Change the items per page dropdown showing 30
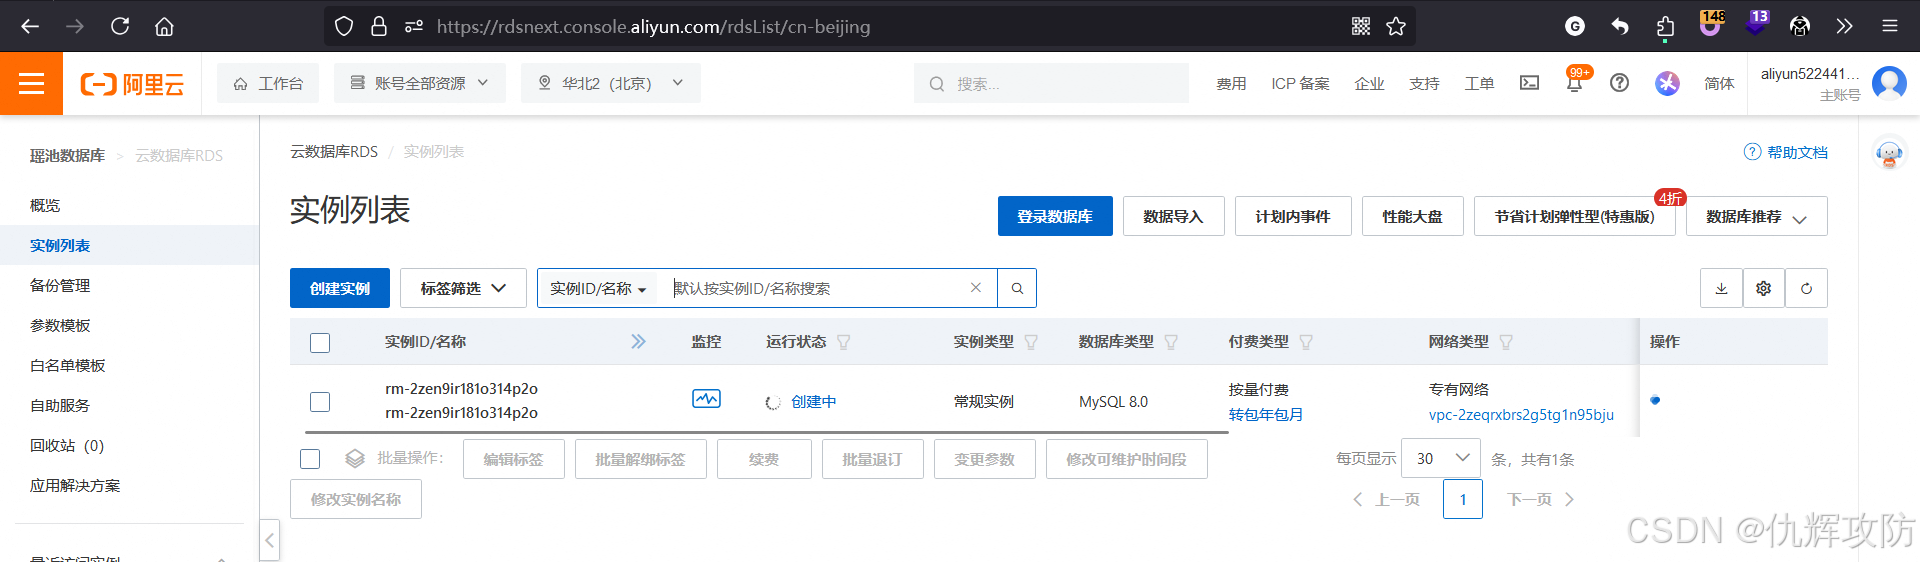This screenshot has width=1920, height=562. (x=1441, y=458)
